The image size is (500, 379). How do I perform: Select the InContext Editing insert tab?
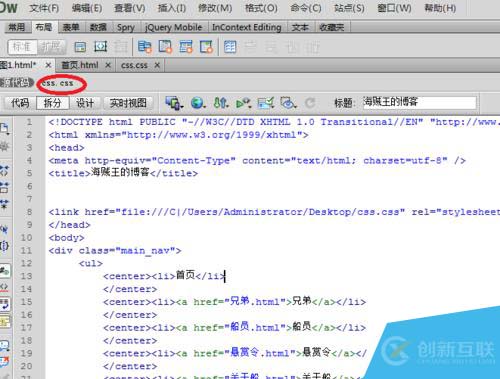pyautogui.click(x=247, y=27)
